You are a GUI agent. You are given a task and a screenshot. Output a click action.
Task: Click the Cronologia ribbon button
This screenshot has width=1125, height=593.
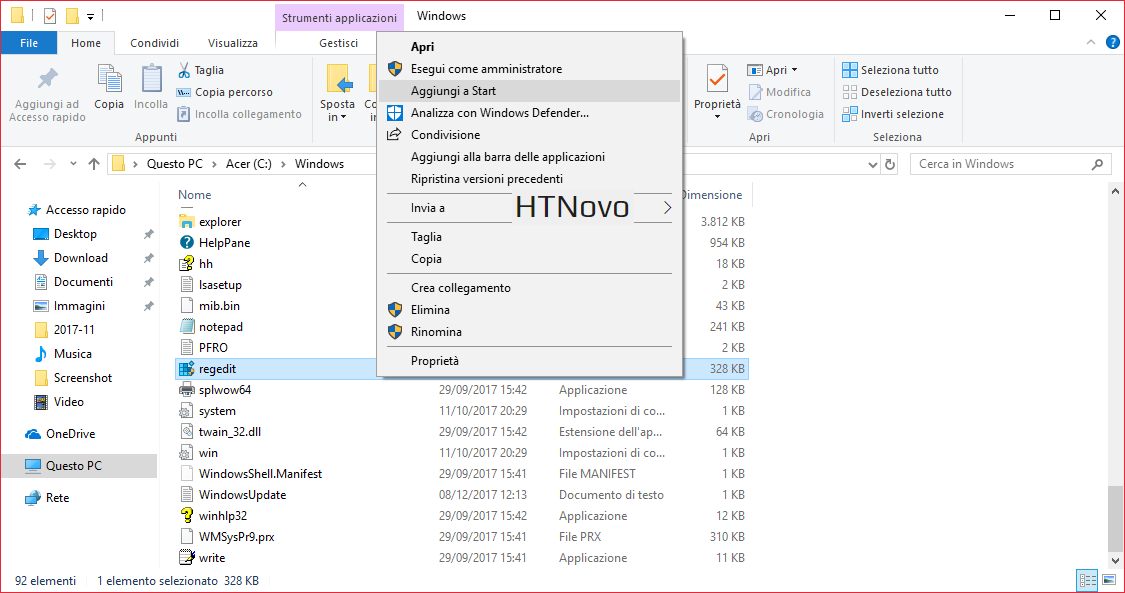(786, 114)
